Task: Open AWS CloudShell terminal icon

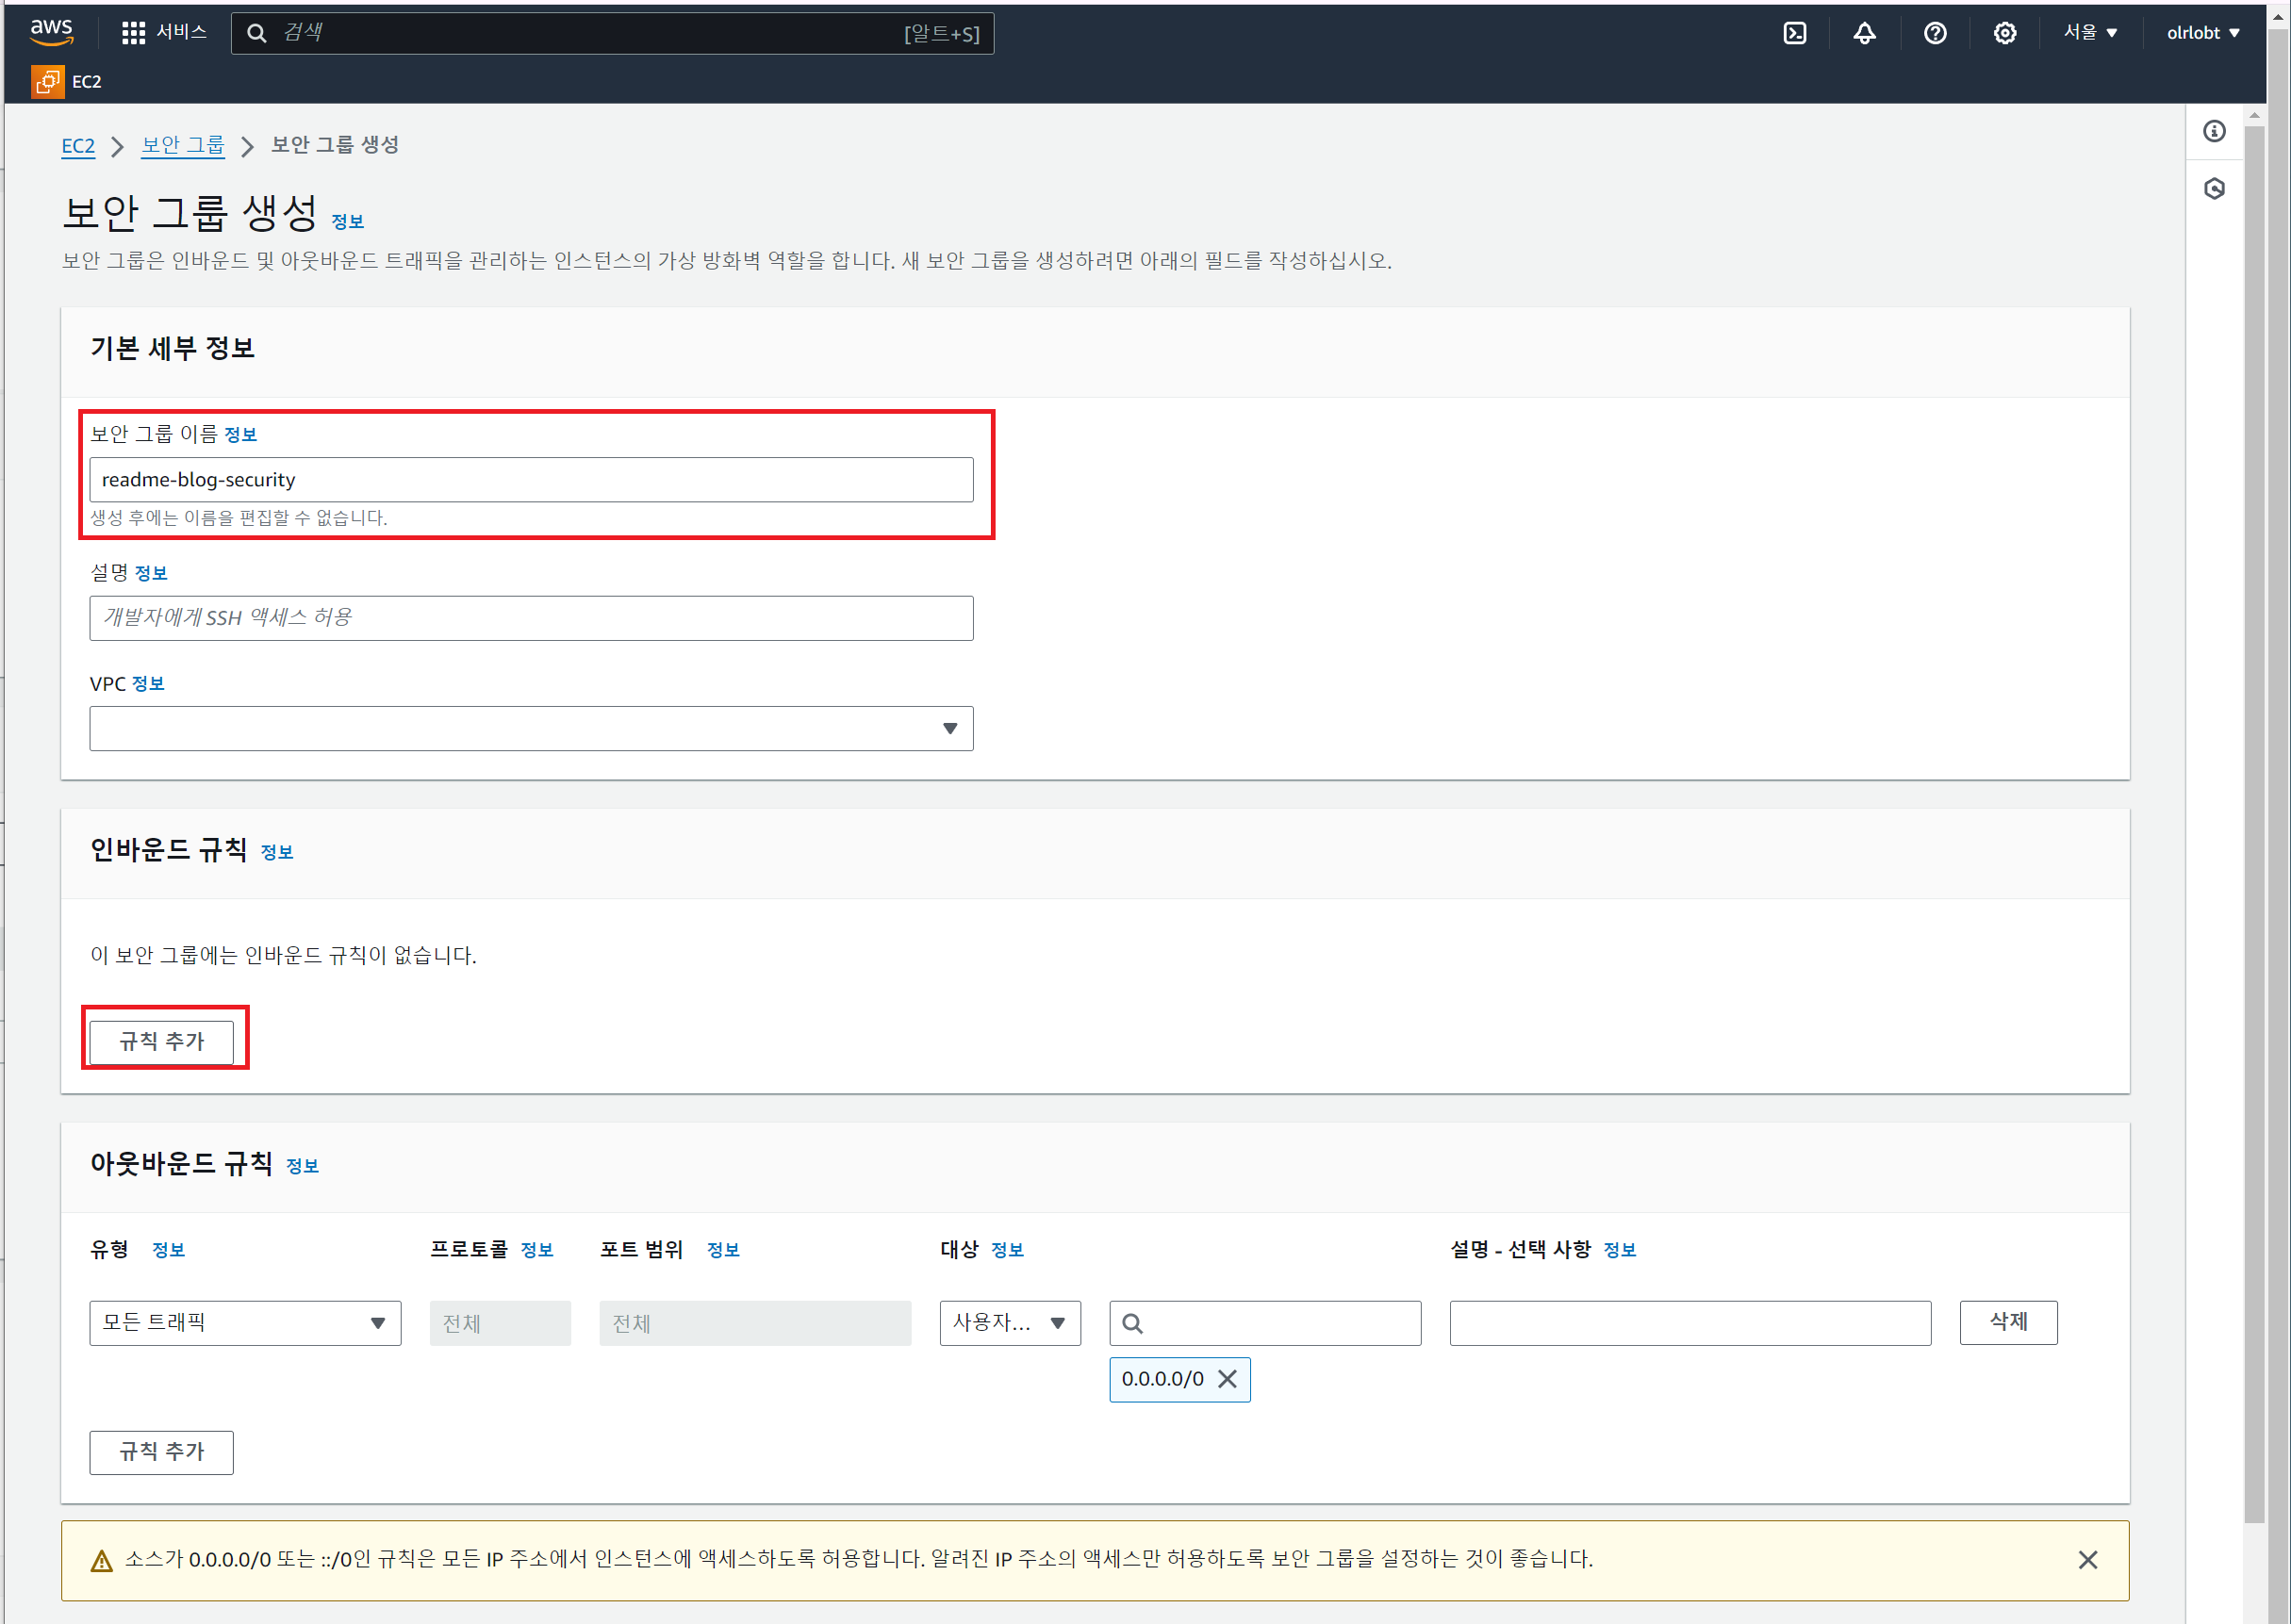Action: (x=1794, y=33)
